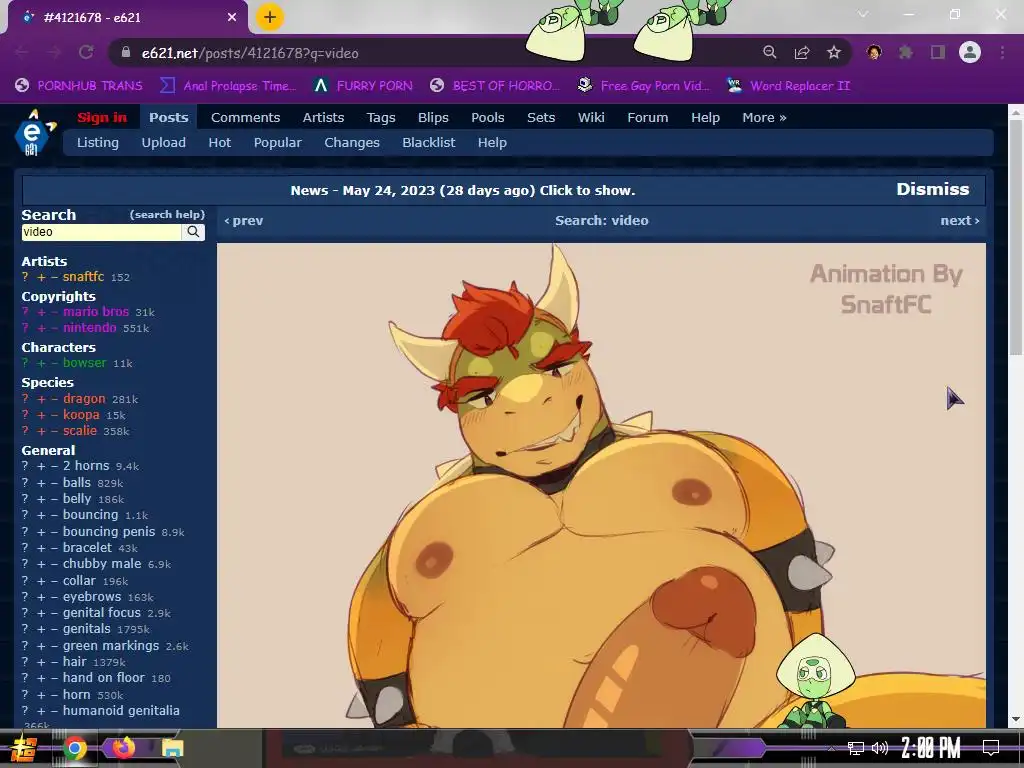Image resolution: width=1024 pixels, height=768 pixels.
Task: Open the Pools section
Action: coord(488,118)
